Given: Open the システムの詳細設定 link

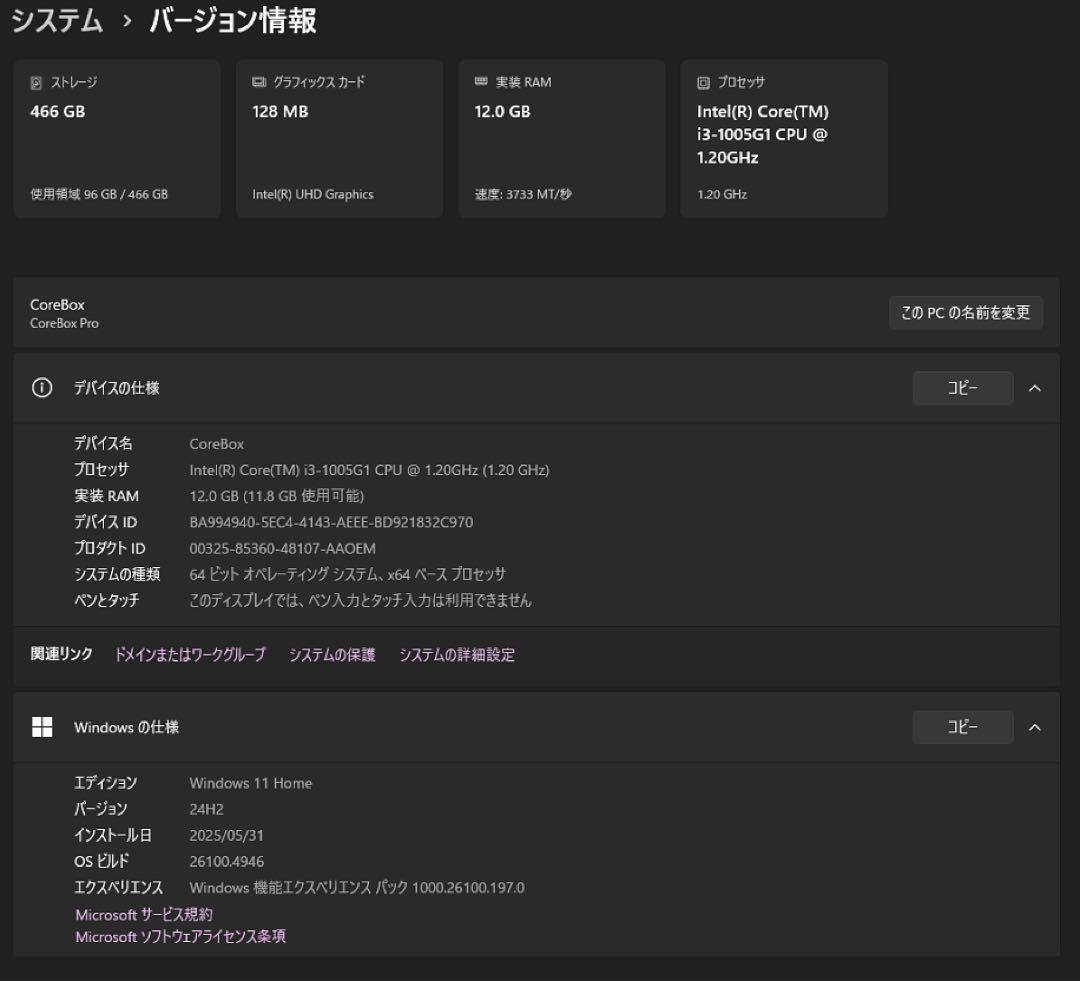Looking at the screenshot, I should [456, 654].
